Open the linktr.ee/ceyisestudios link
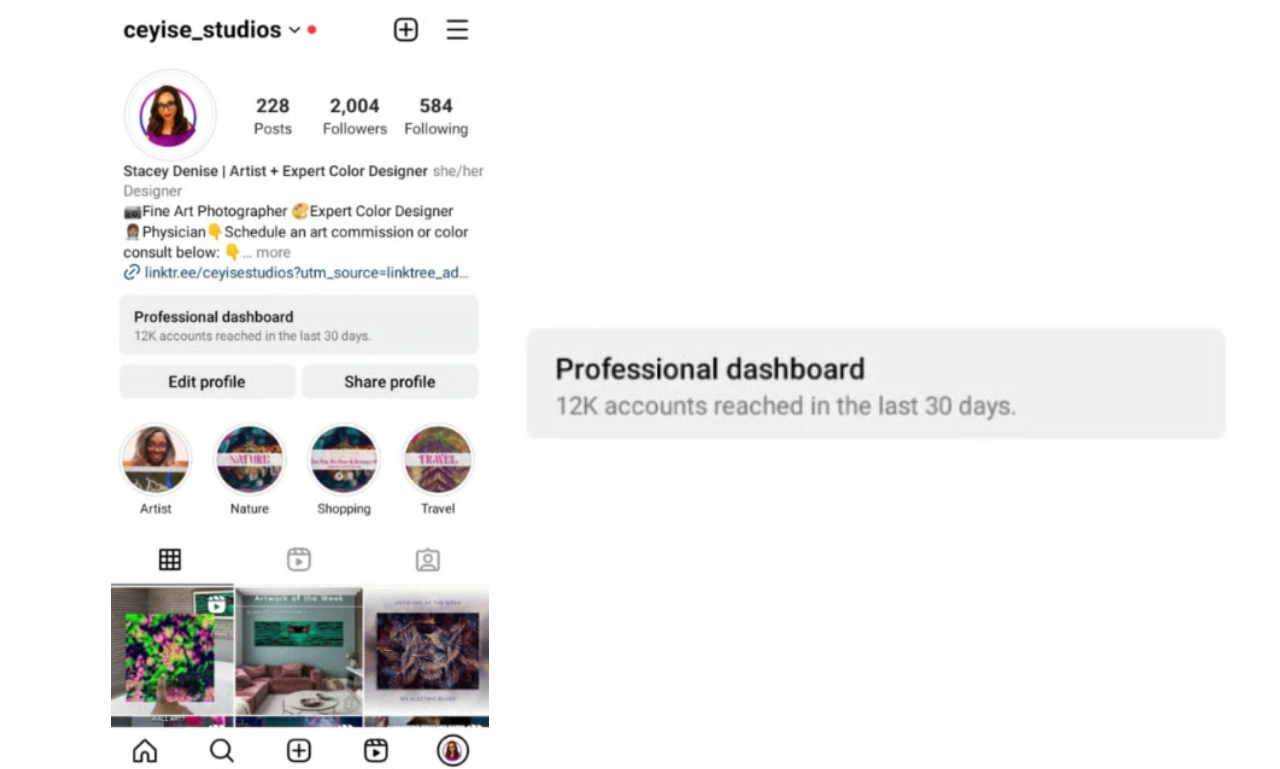The height and width of the screenshot is (769, 1280). (x=306, y=272)
